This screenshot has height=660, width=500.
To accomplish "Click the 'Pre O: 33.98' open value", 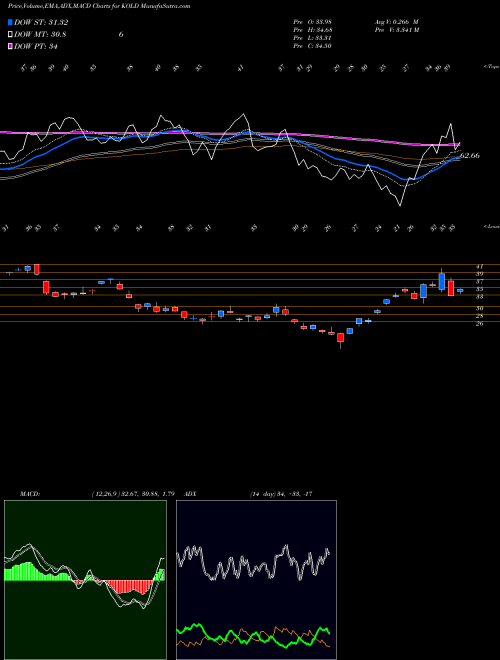I will [313, 22].
